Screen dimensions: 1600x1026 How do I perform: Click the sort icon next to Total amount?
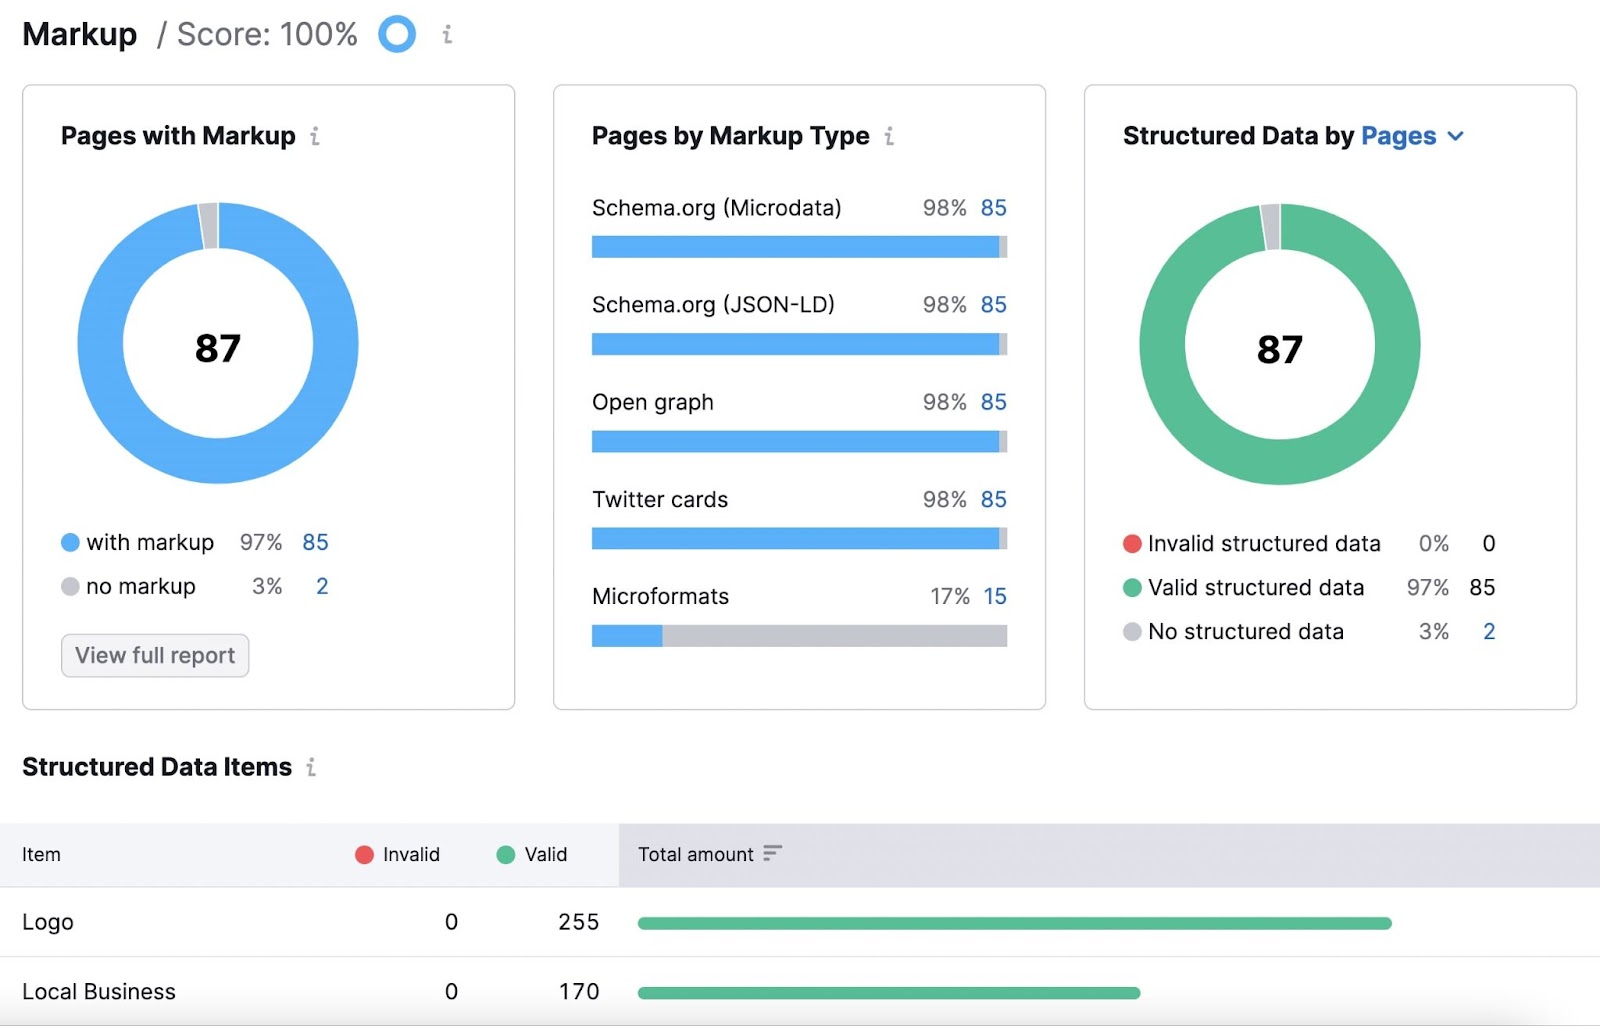coord(772,853)
